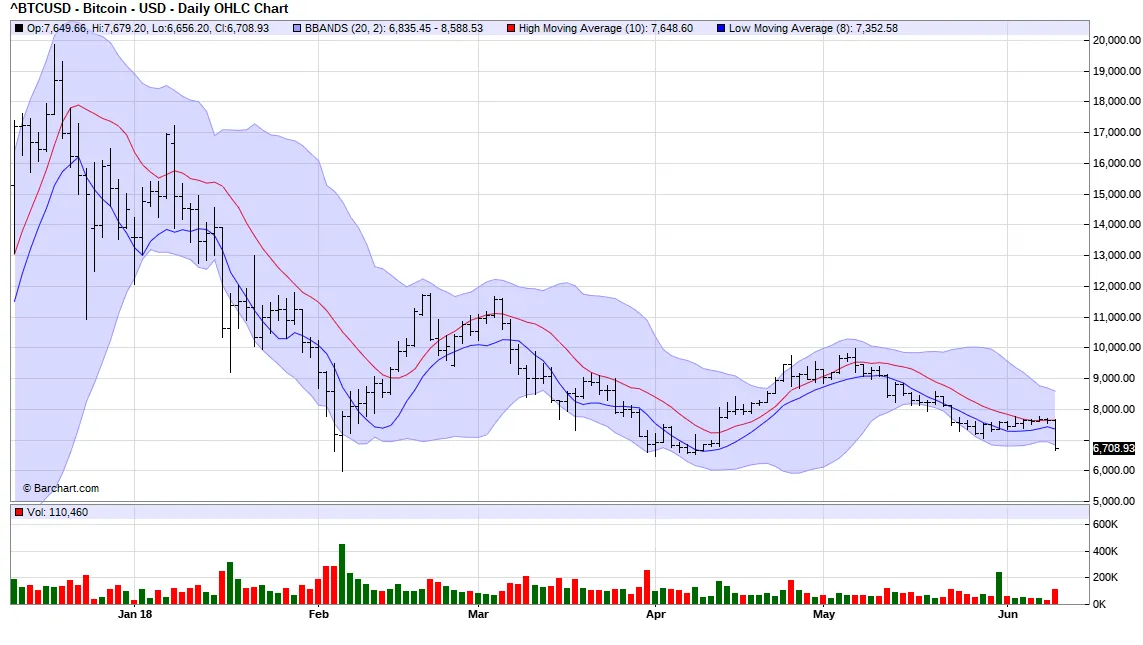This screenshot has height=645, width=1143.
Task: Click the tall green volume bar before June
Action: pyautogui.click(x=999, y=588)
